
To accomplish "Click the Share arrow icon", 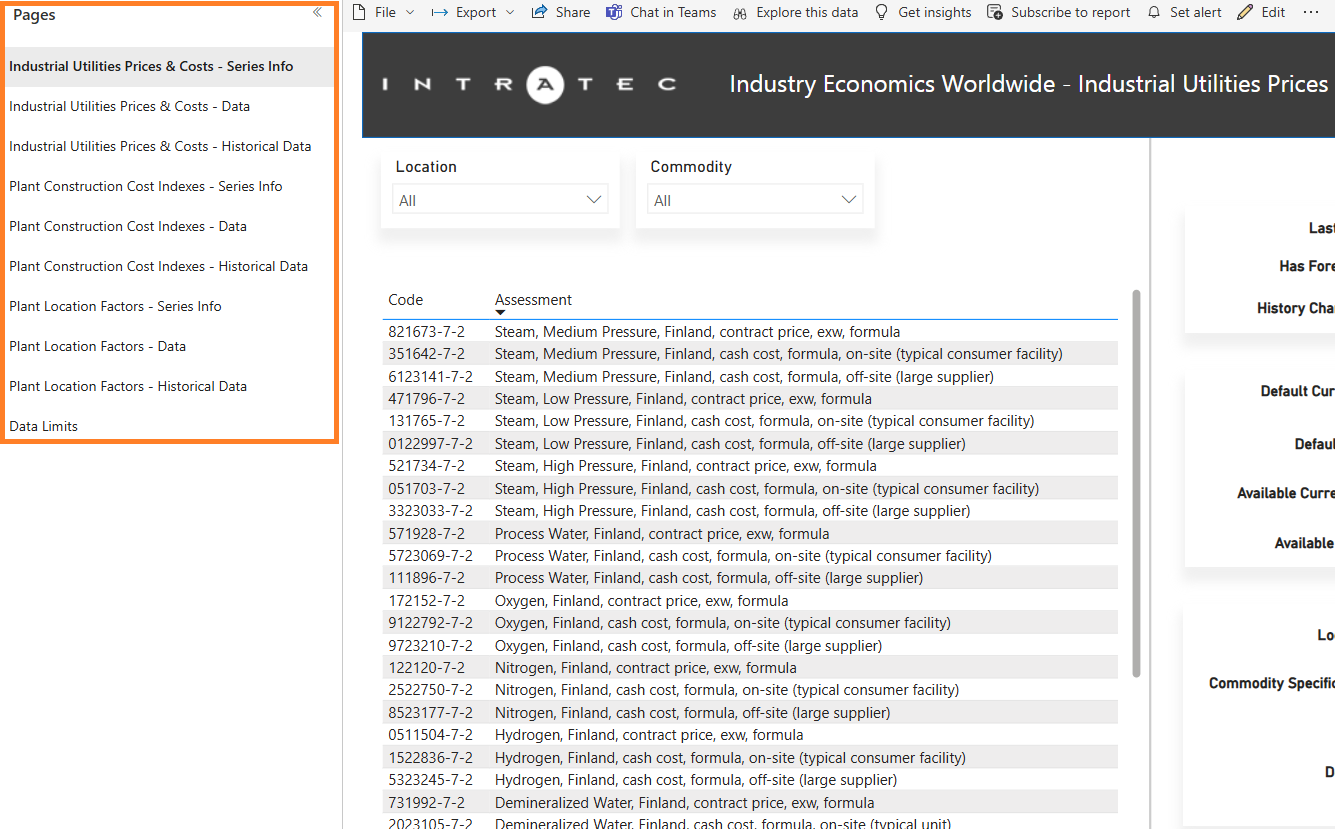I will (x=540, y=12).
